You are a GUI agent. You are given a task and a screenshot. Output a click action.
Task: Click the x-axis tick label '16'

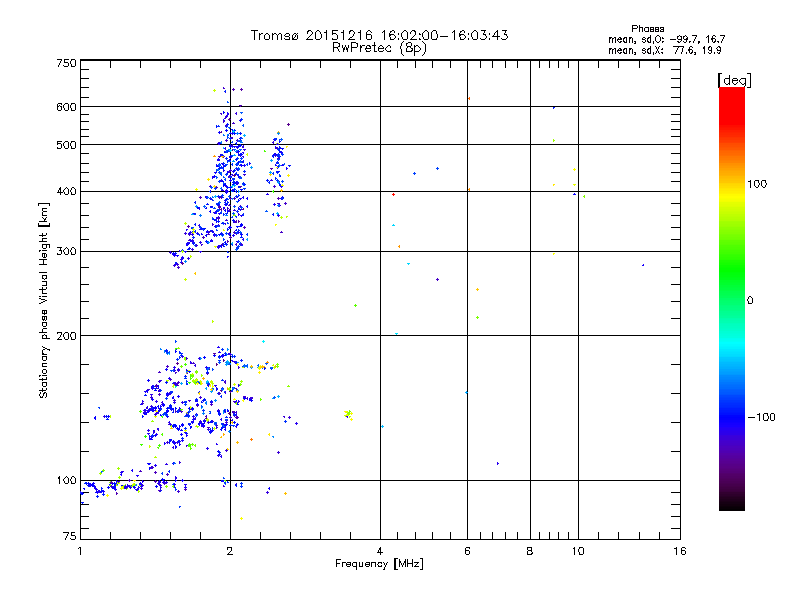click(680, 551)
